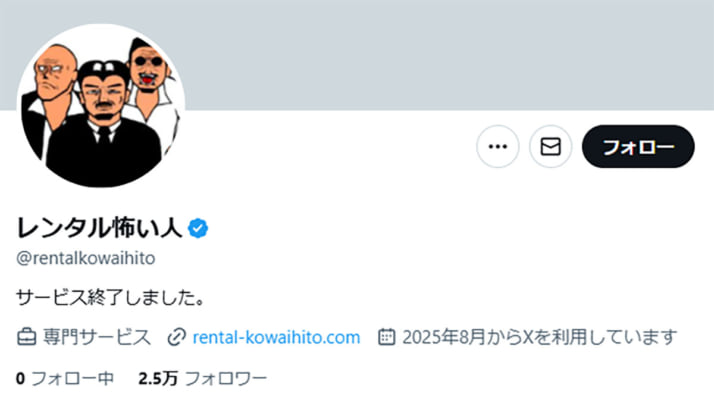Click the calendar join date icon

coord(386,337)
